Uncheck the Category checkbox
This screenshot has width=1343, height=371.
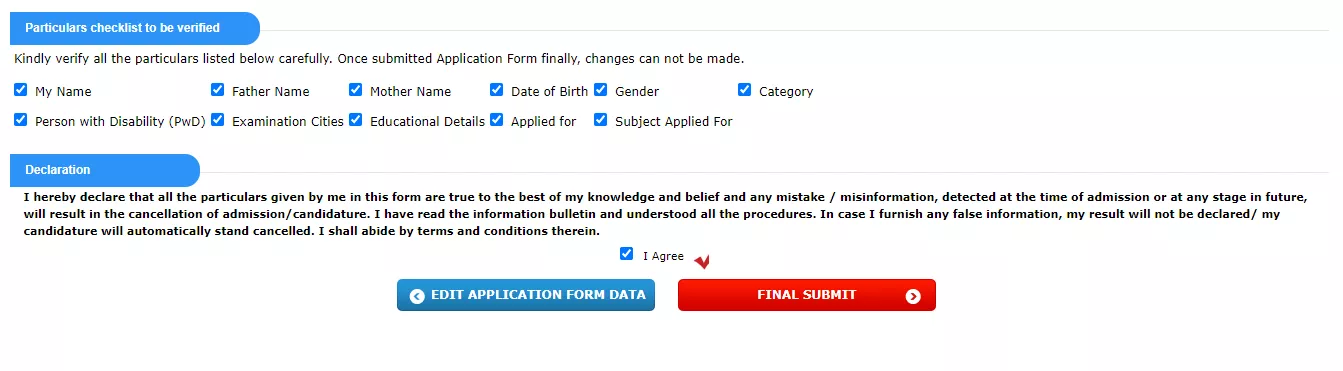click(744, 90)
